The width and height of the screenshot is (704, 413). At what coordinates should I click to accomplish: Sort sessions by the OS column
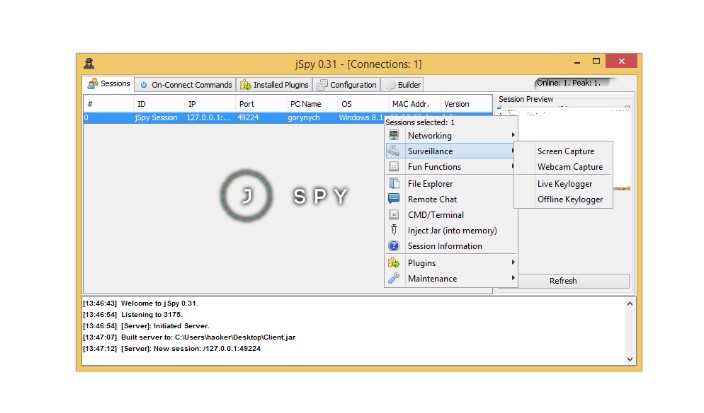click(363, 104)
